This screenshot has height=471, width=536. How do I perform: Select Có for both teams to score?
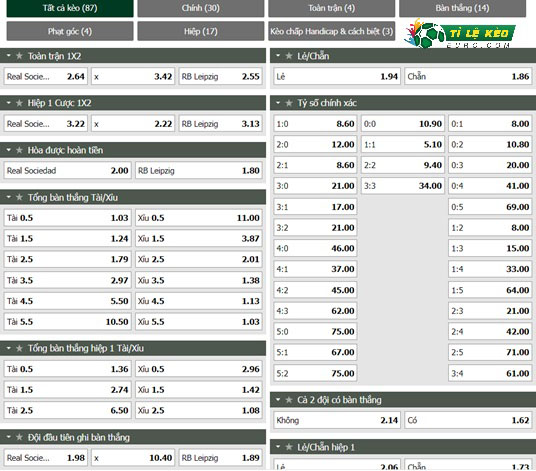468,420
